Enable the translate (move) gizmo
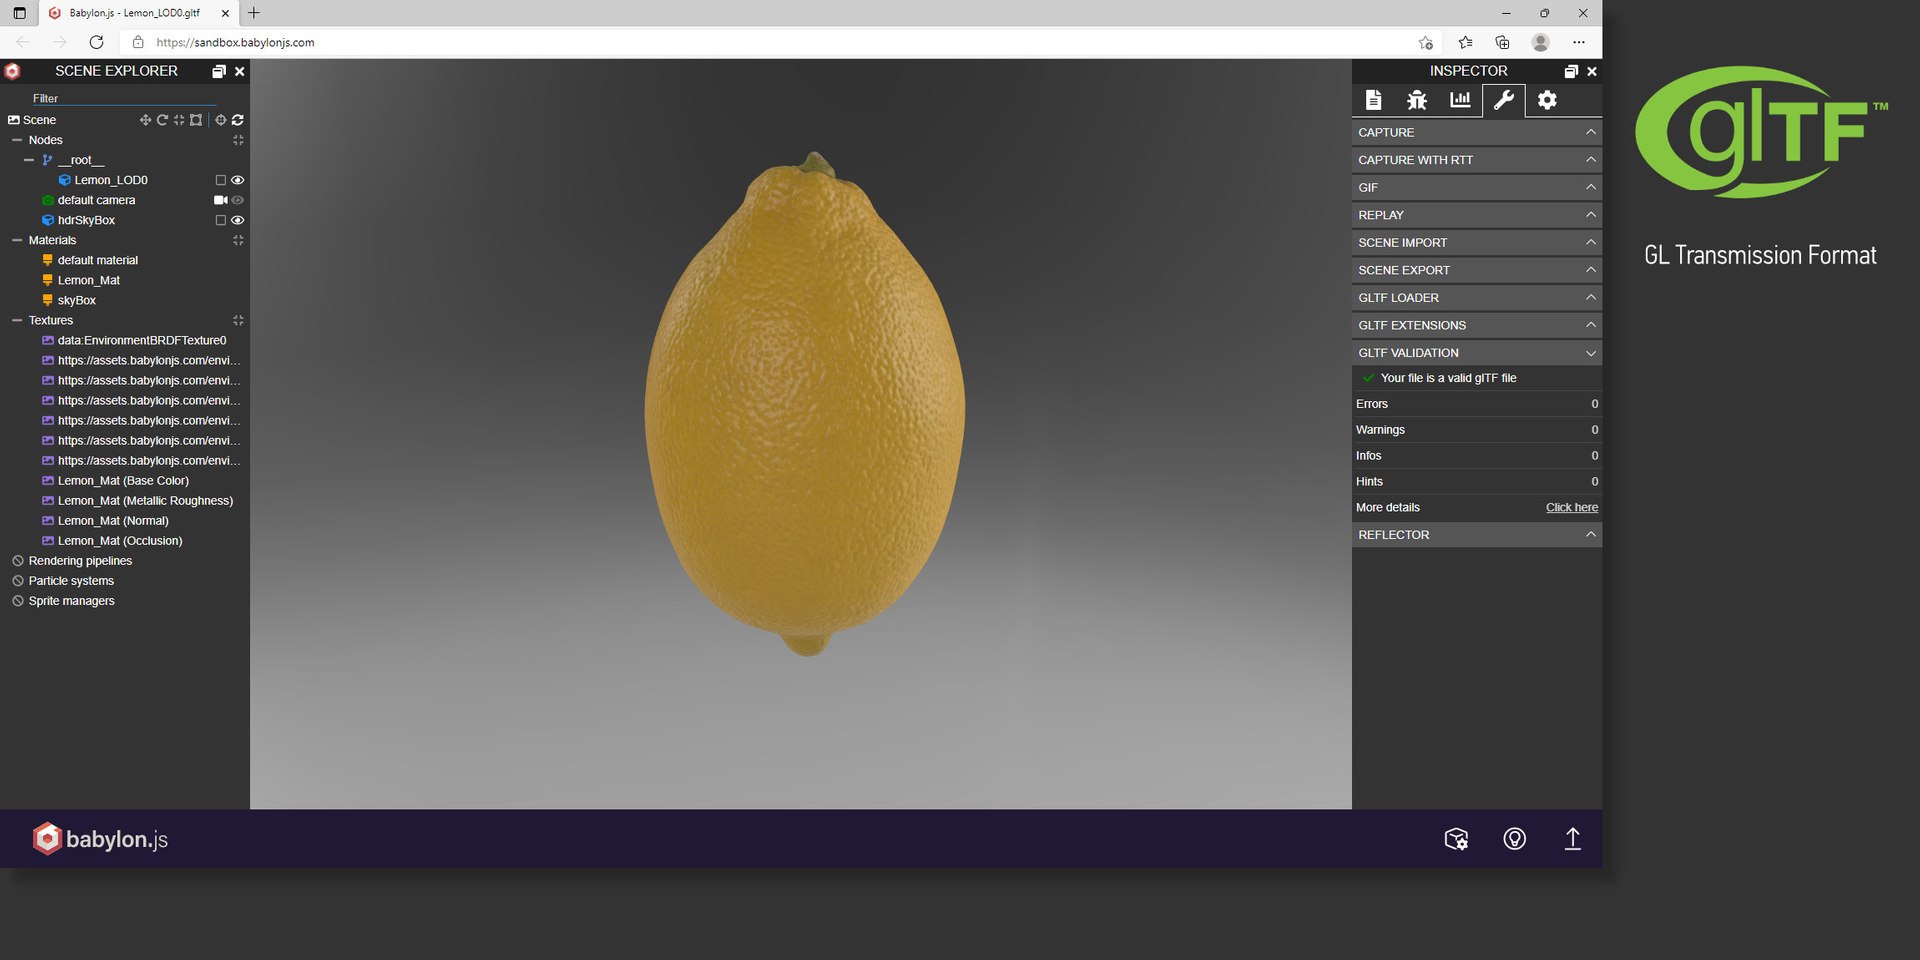The image size is (1920, 960). (x=145, y=120)
